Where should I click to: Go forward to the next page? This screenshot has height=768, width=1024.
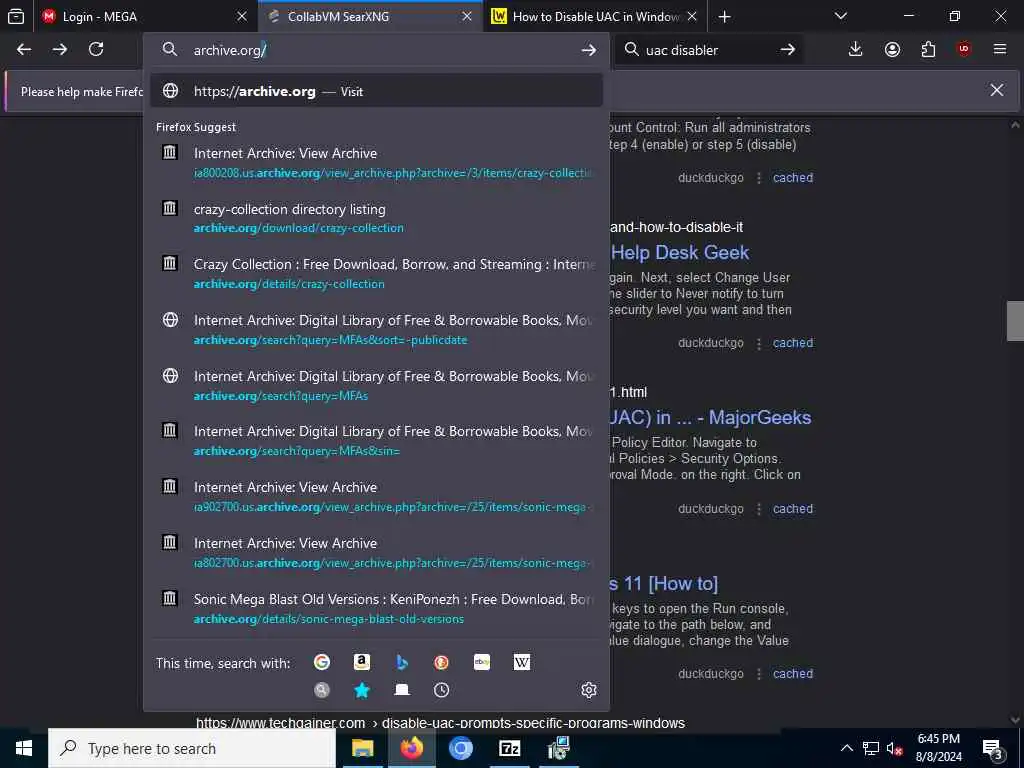point(60,50)
